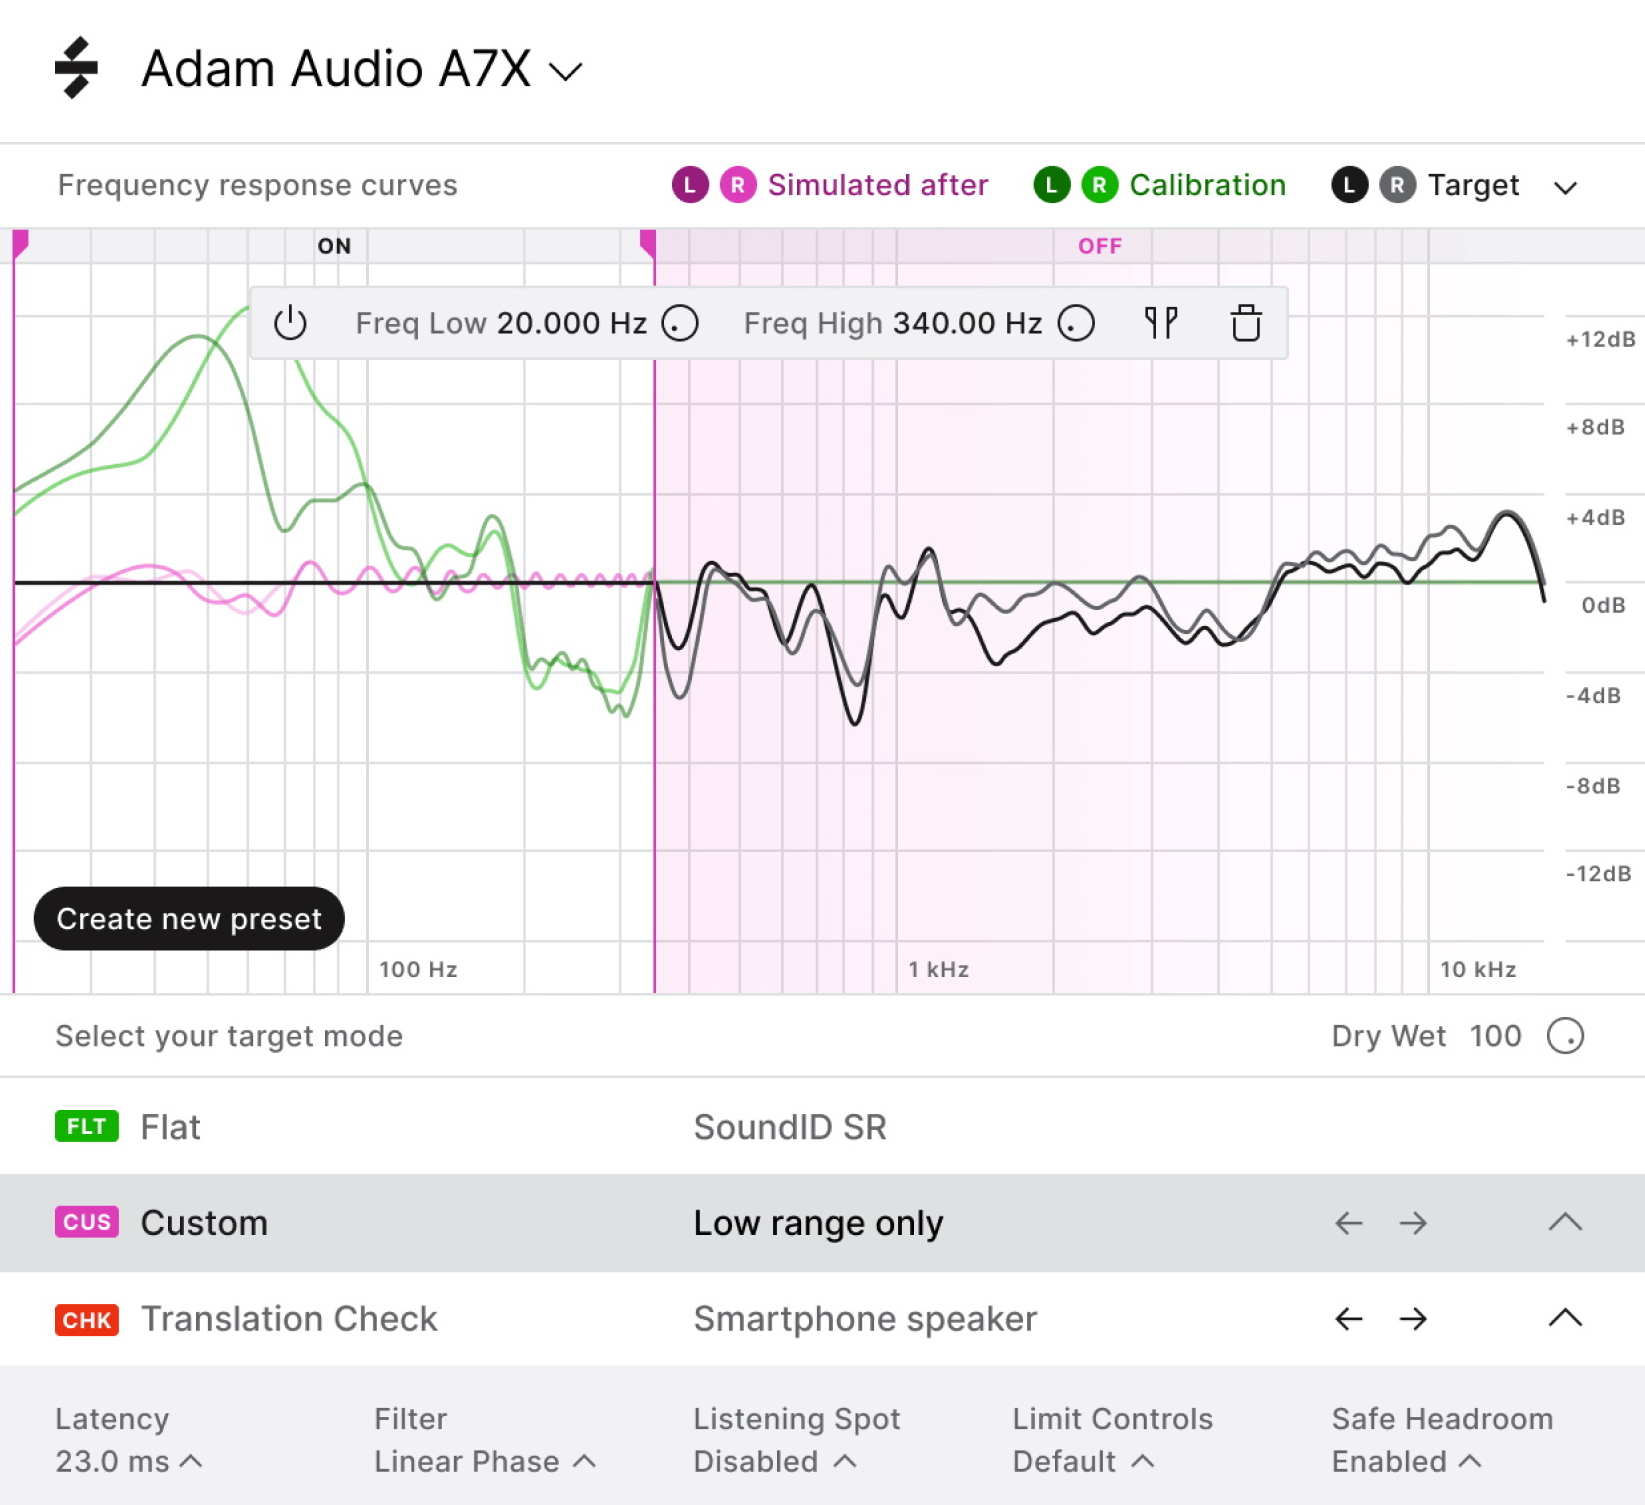Open the Listening Spot Disabled menu
Viewport: 1645px width, 1505px height.
pyautogui.click(x=775, y=1461)
